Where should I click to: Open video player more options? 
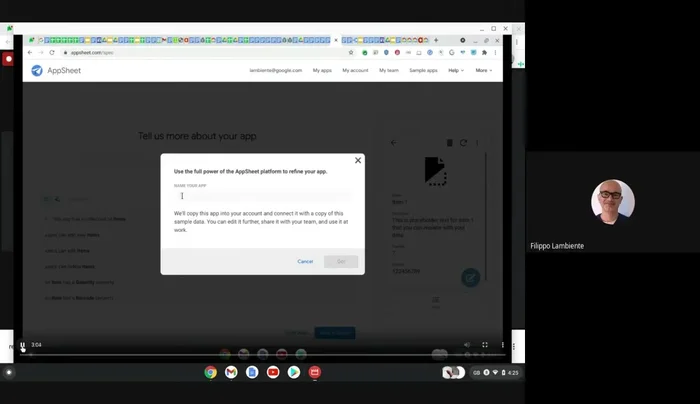[x=503, y=345]
